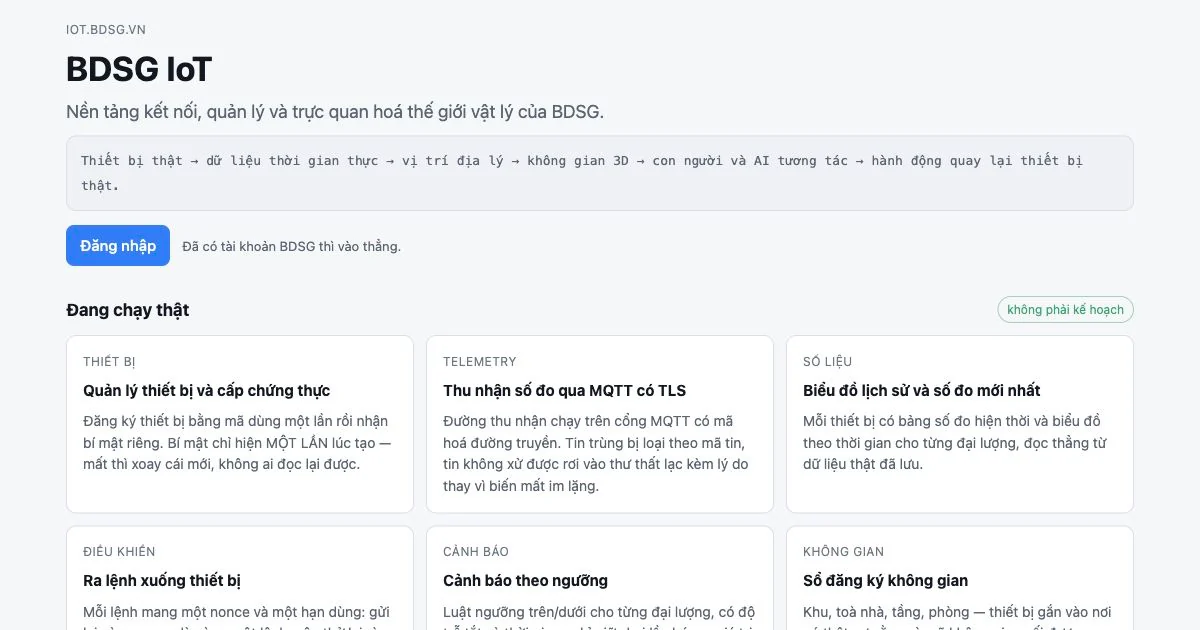
Task: Open the 'Cảnh báo theo ngưỡng' card
Action: [600, 578]
